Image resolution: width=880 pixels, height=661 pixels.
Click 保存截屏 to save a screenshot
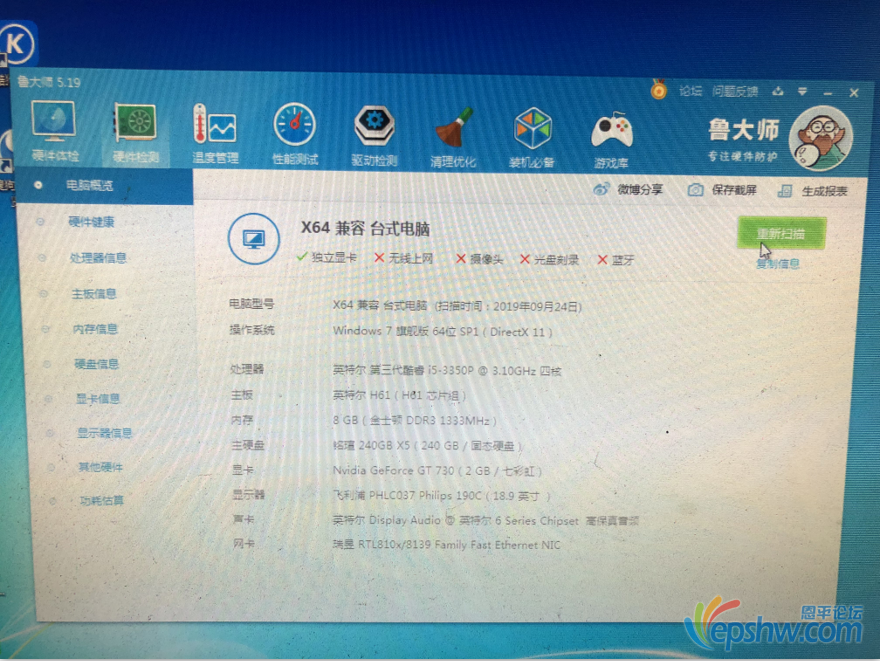(722, 190)
